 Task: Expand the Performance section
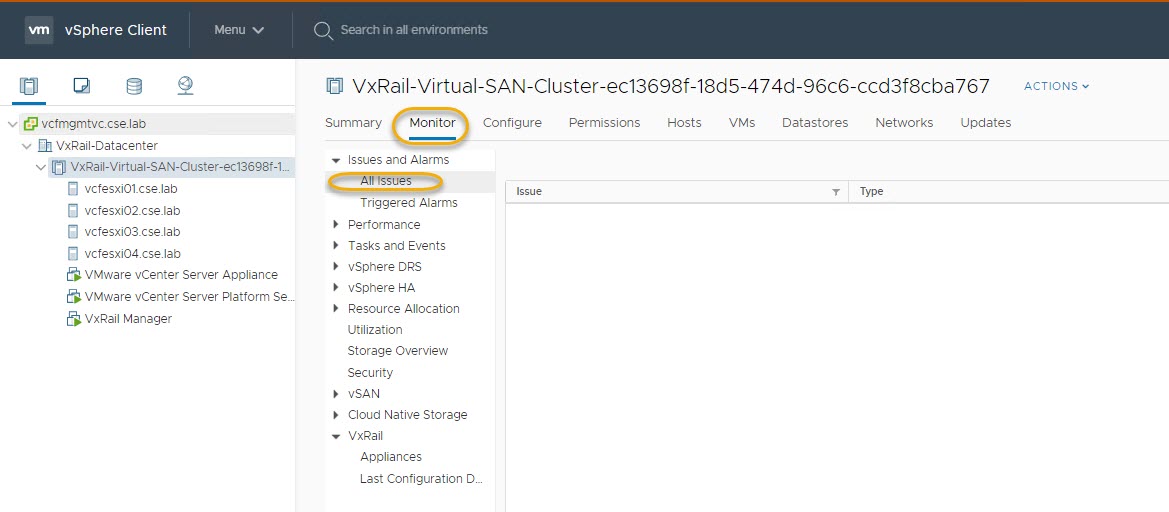click(x=336, y=225)
